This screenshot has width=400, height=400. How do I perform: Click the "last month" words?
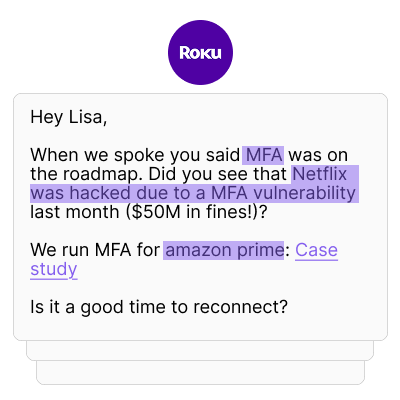click(74, 212)
